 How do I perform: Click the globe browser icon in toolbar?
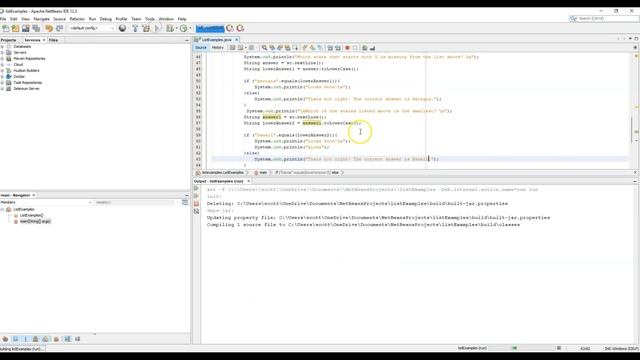(x=122, y=28)
